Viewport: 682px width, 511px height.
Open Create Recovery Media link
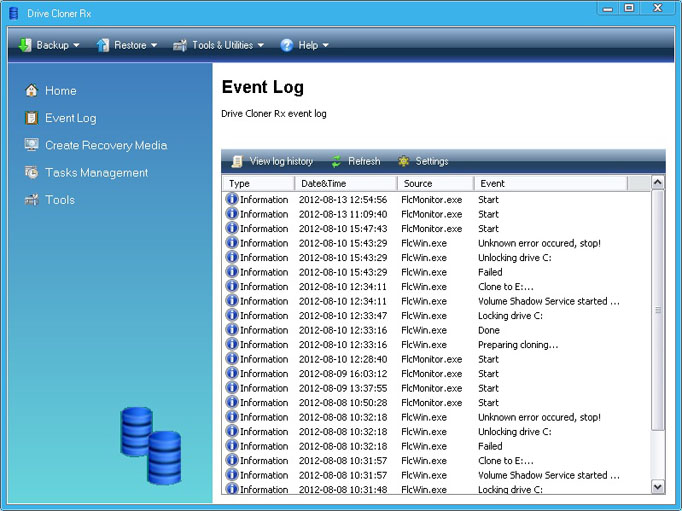coord(106,145)
